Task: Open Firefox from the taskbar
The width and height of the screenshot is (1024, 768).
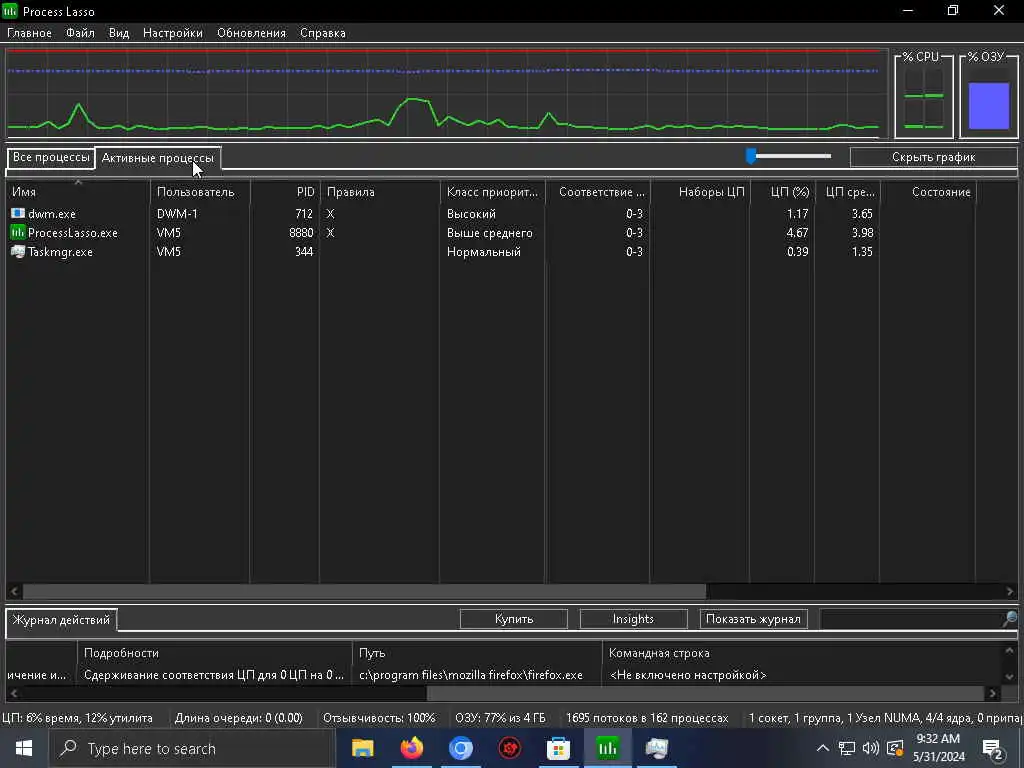Action: point(411,748)
